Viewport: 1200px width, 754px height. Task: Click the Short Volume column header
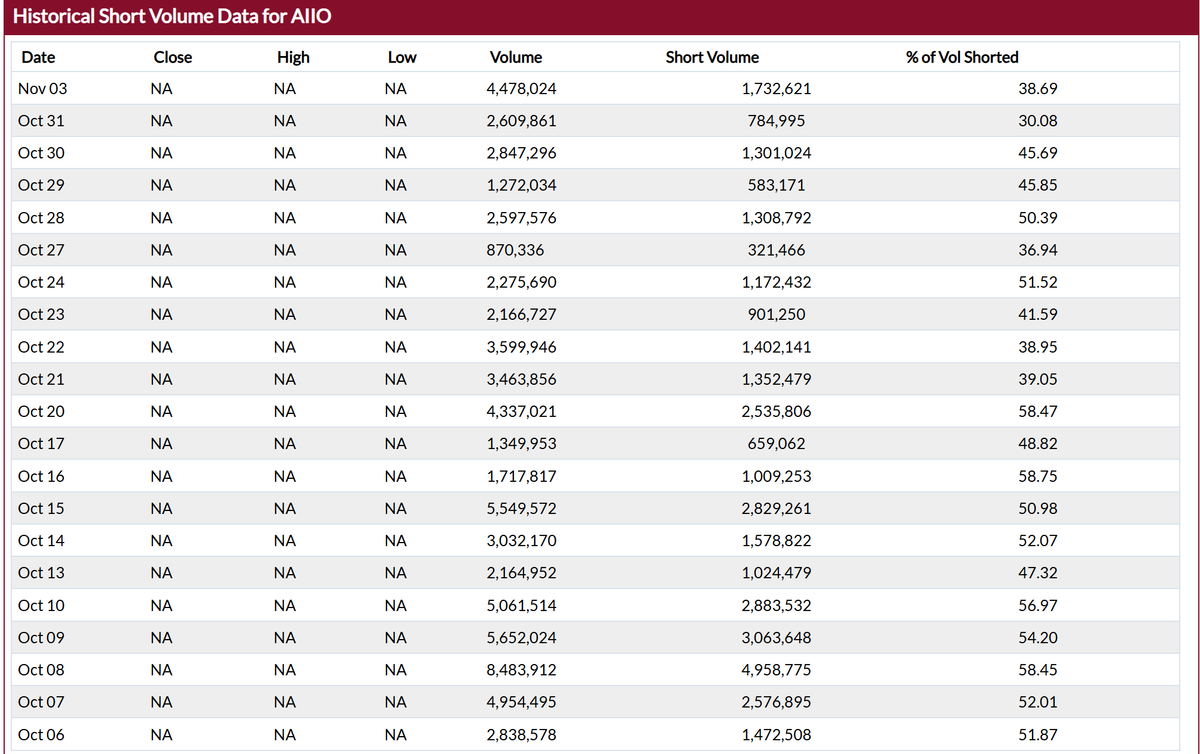click(712, 57)
